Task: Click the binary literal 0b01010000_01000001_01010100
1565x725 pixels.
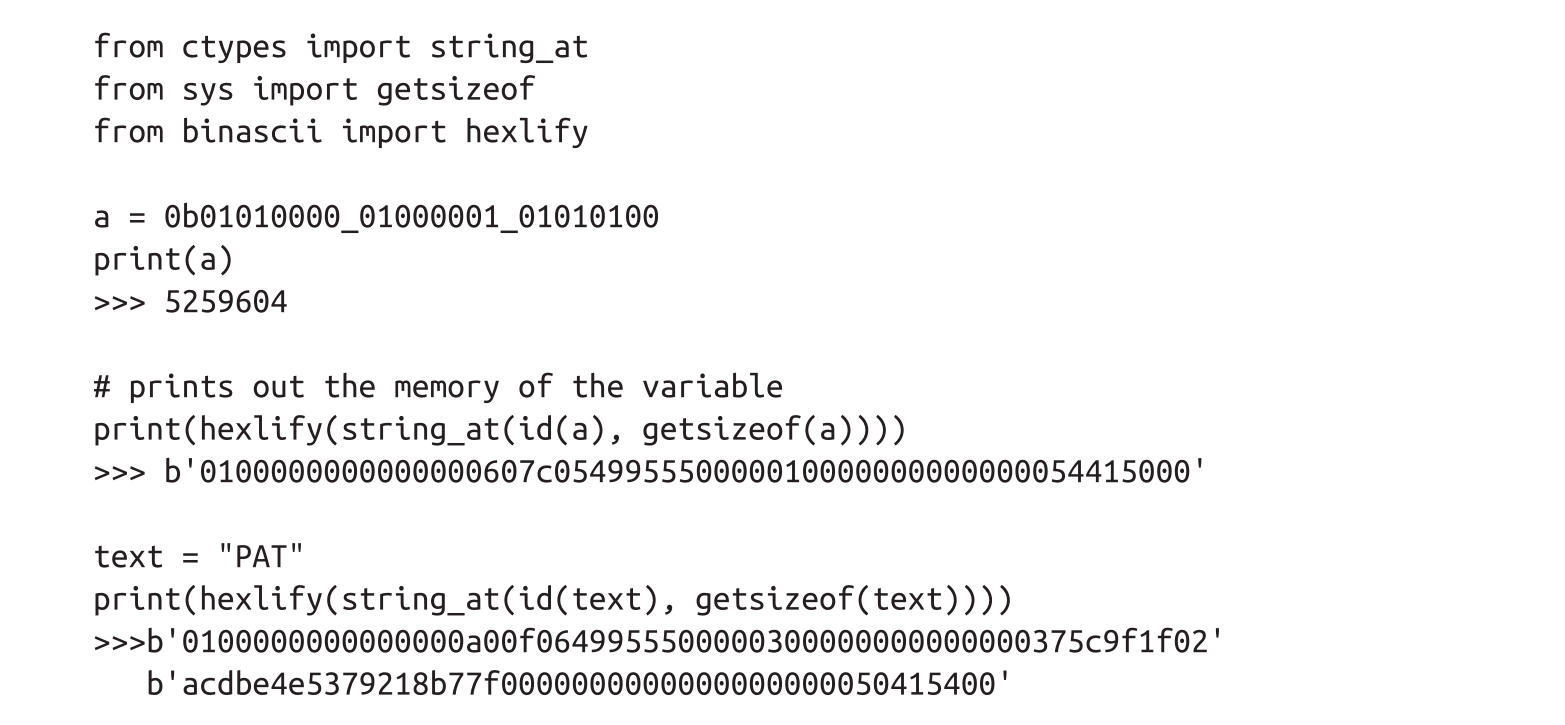Action: [x=411, y=217]
